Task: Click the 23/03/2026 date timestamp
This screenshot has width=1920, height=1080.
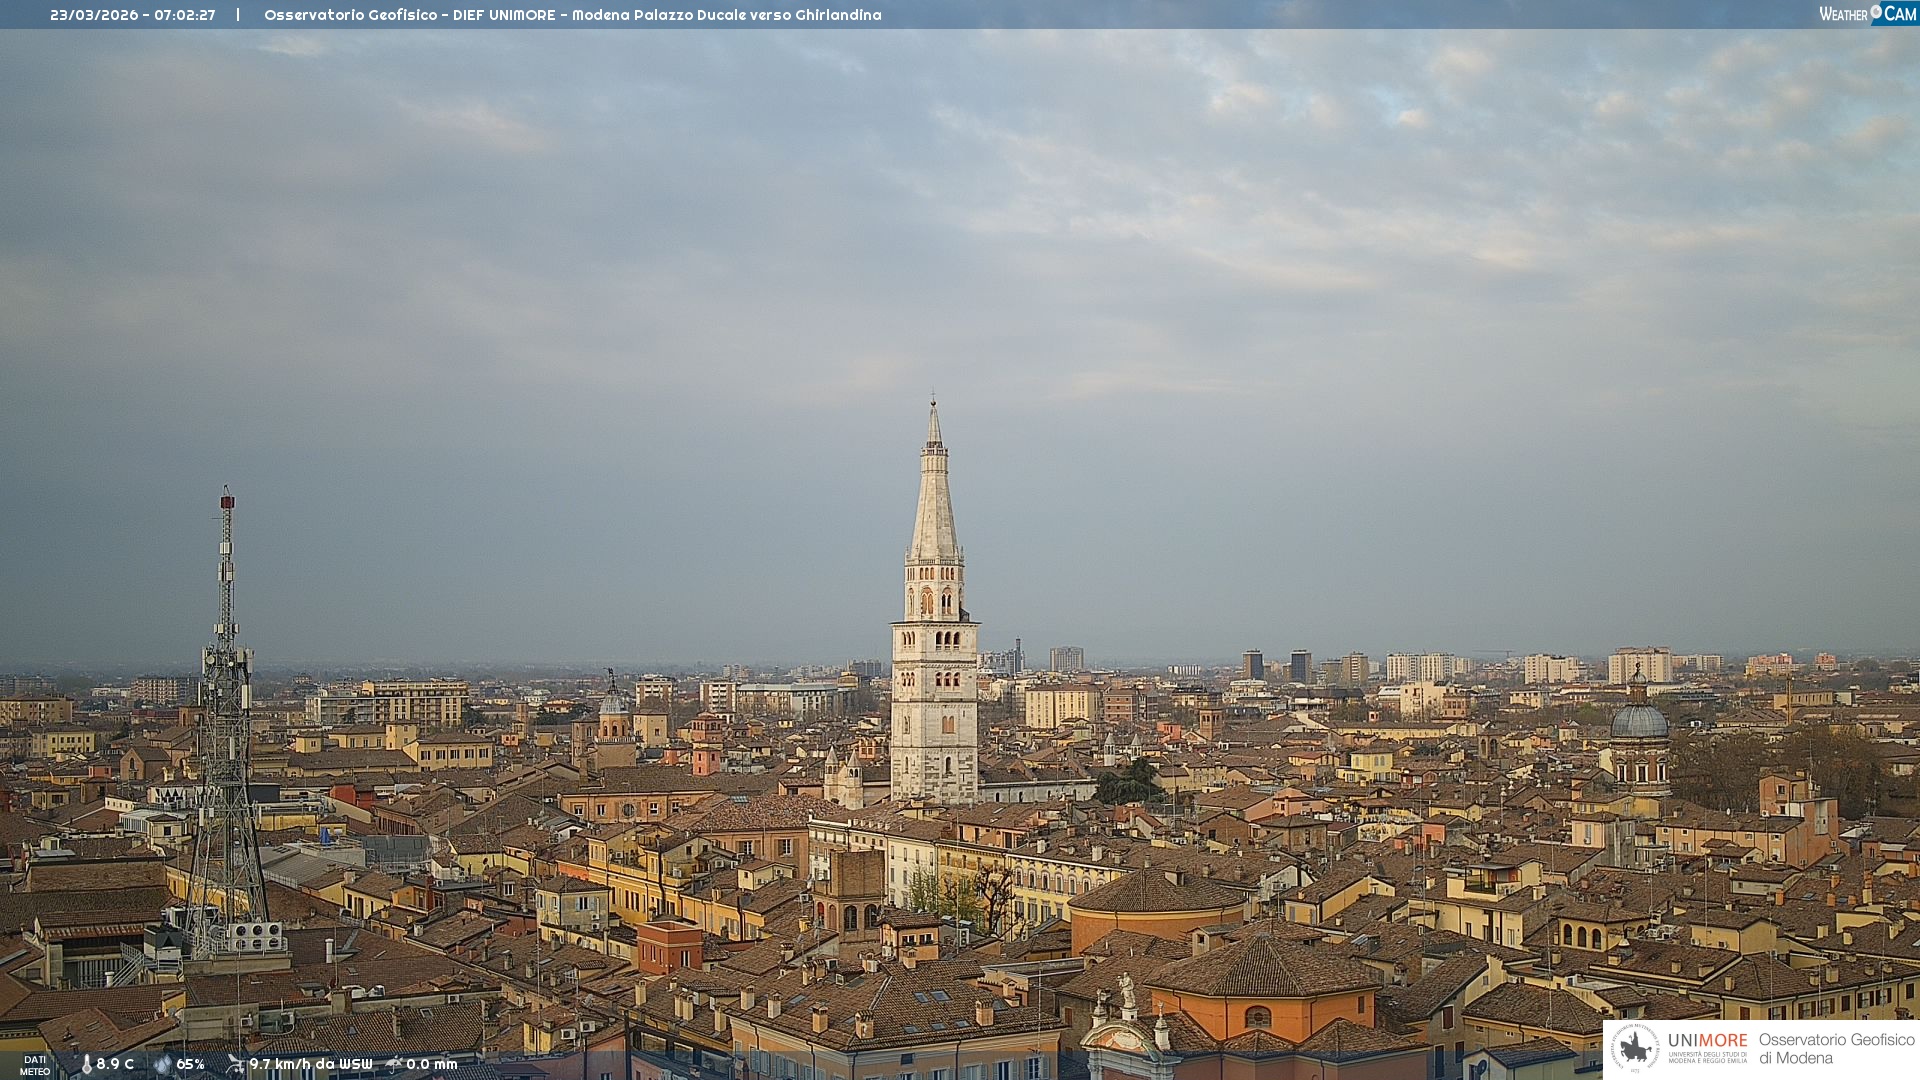Action: [94, 15]
